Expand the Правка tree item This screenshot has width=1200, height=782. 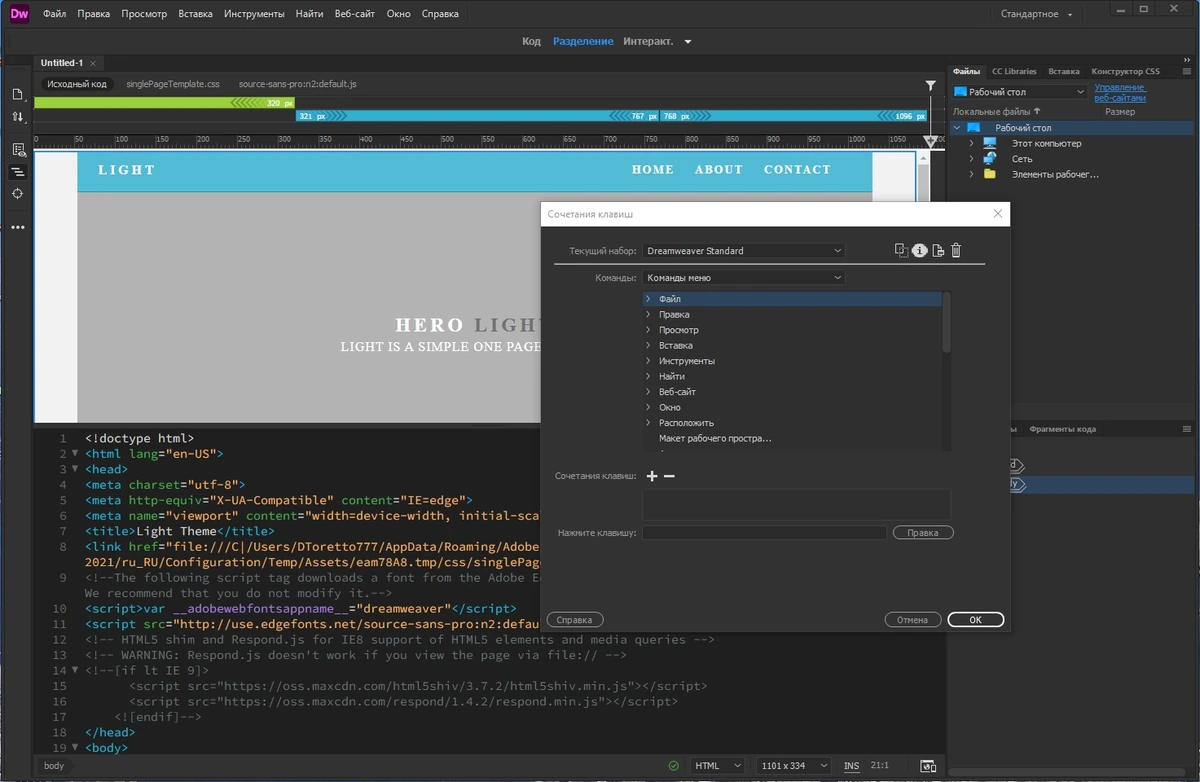(x=648, y=314)
